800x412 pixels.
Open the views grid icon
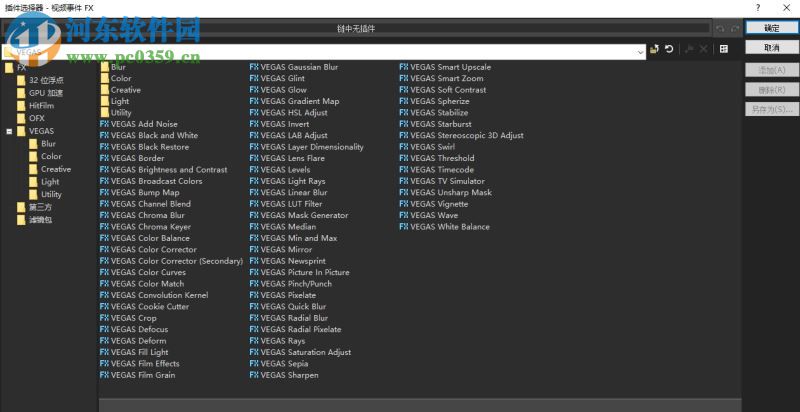723,49
